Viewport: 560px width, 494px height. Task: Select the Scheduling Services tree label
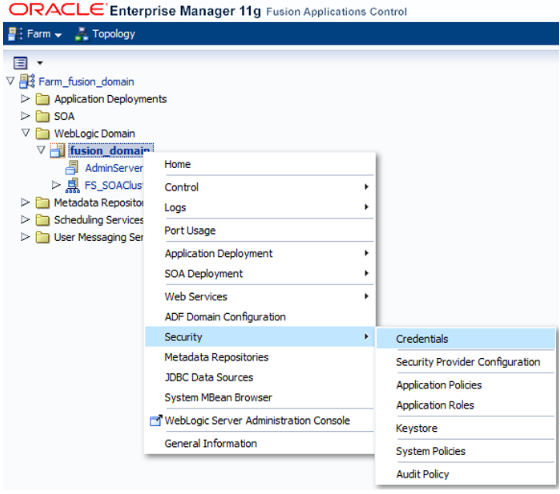tap(99, 220)
